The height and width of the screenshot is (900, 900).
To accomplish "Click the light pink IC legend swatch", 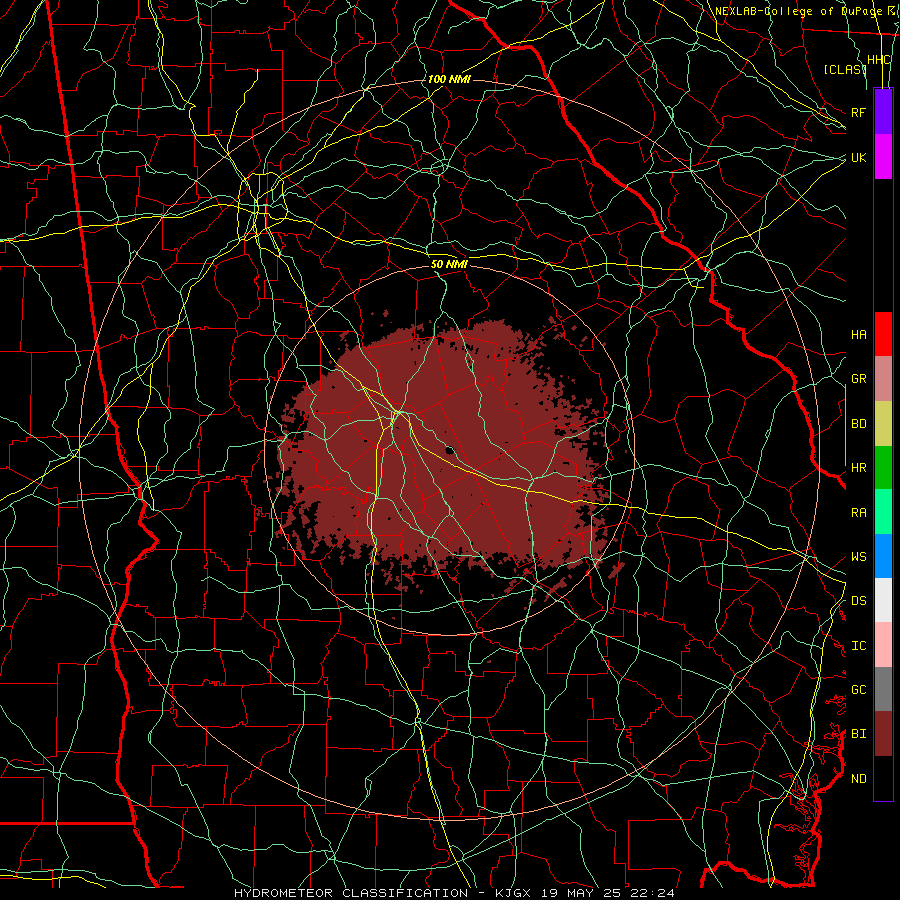I will (883, 645).
